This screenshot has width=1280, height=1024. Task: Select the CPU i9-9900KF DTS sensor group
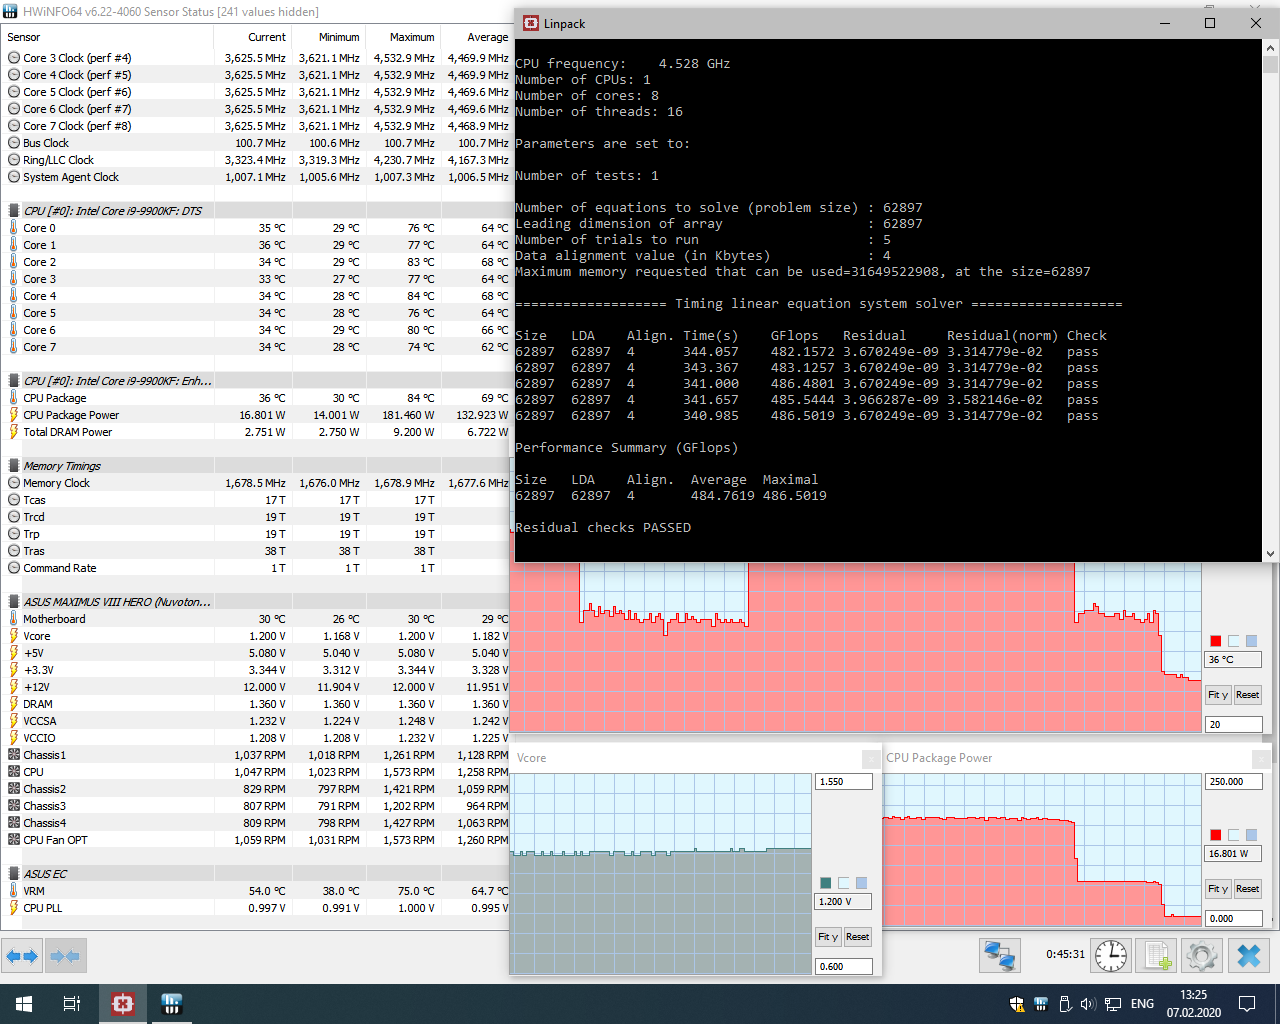tap(256, 211)
